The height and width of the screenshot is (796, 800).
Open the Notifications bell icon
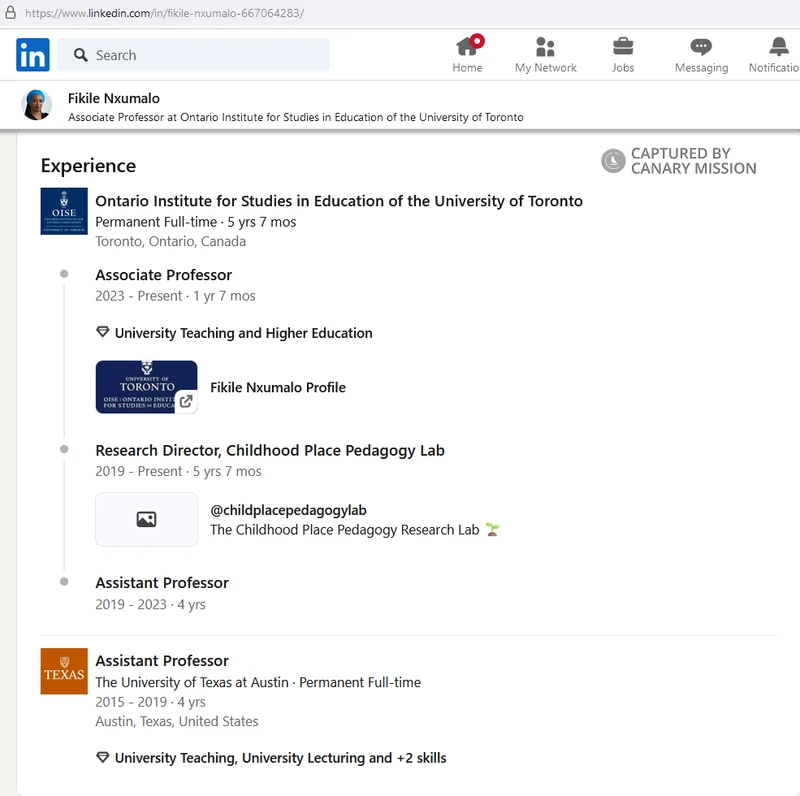779,46
